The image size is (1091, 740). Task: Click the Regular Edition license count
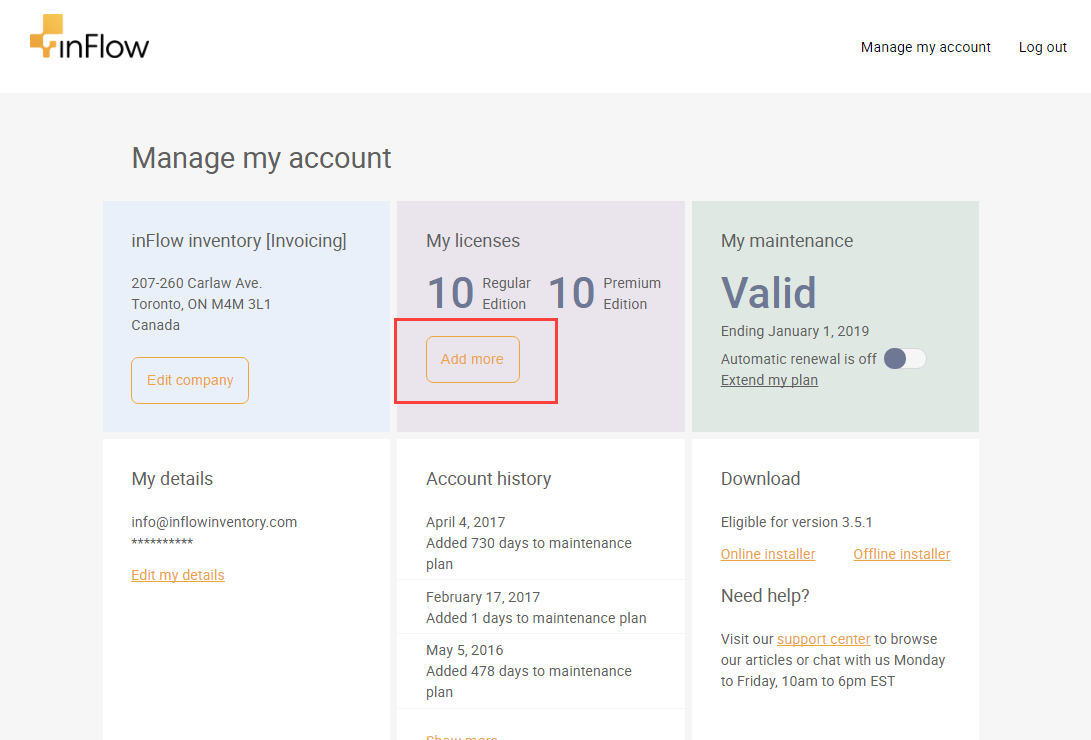[x=451, y=294]
